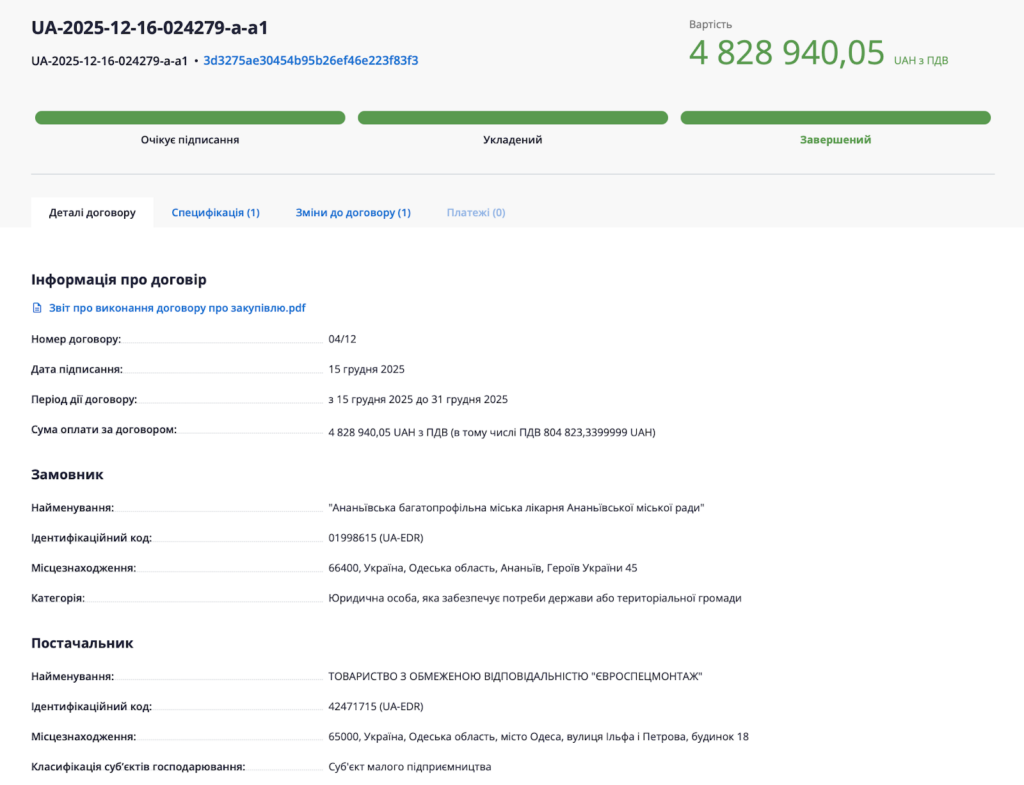Click the Укладений status label
Screen dimensions: 1024x785
pos(512,140)
